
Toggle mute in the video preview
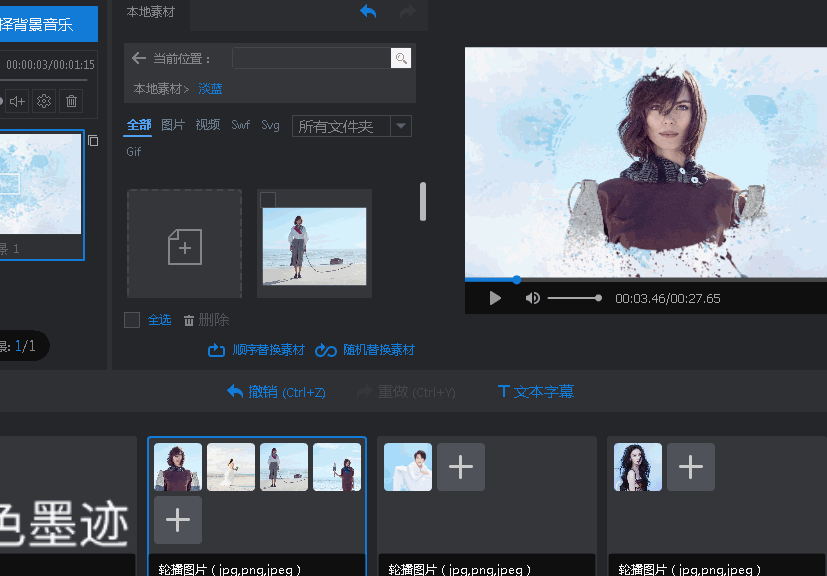(x=531, y=297)
